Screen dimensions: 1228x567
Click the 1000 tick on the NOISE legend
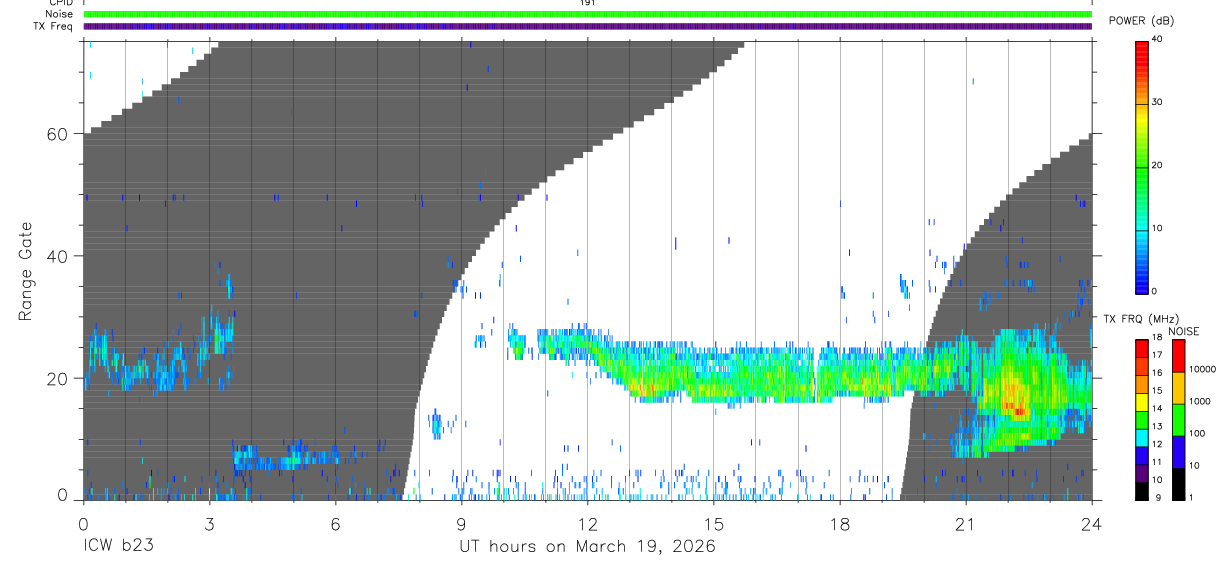point(1198,401)
